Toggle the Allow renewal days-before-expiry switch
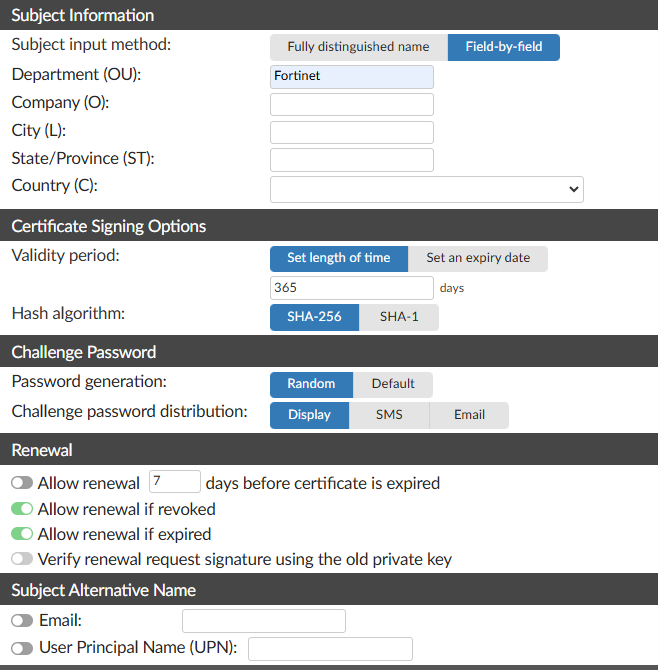659x670 pixels. [x=22, y=483]
